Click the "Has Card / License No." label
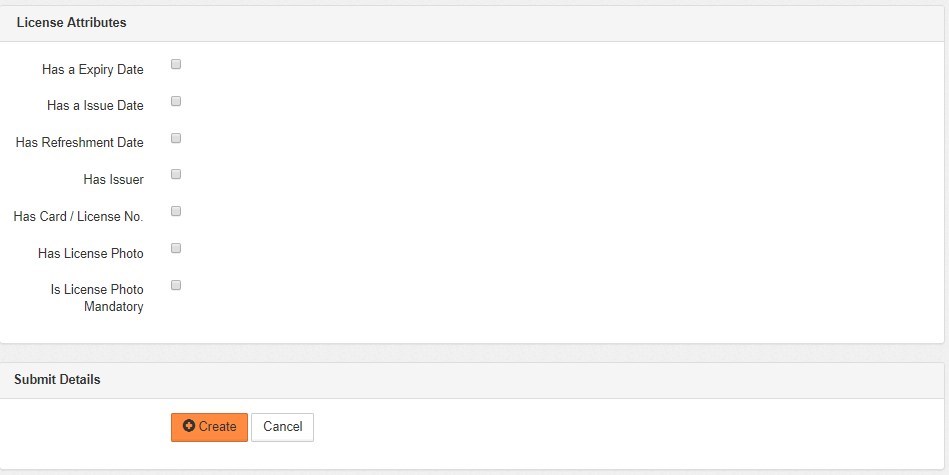The image size is (949, 475). click(x=78, y=217)
